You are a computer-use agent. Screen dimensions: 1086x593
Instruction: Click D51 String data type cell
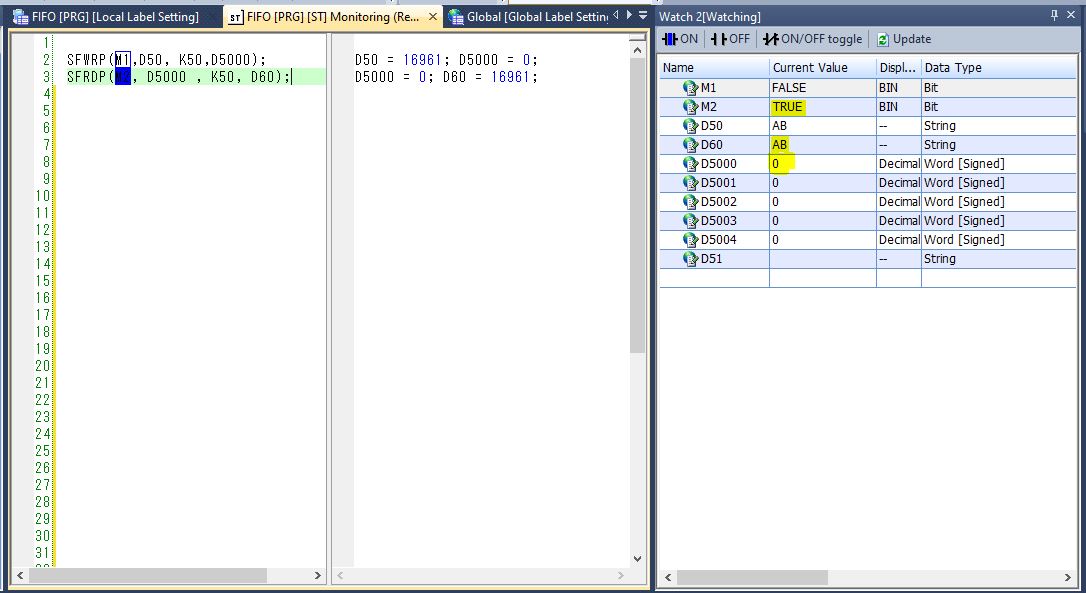(999, 258)
